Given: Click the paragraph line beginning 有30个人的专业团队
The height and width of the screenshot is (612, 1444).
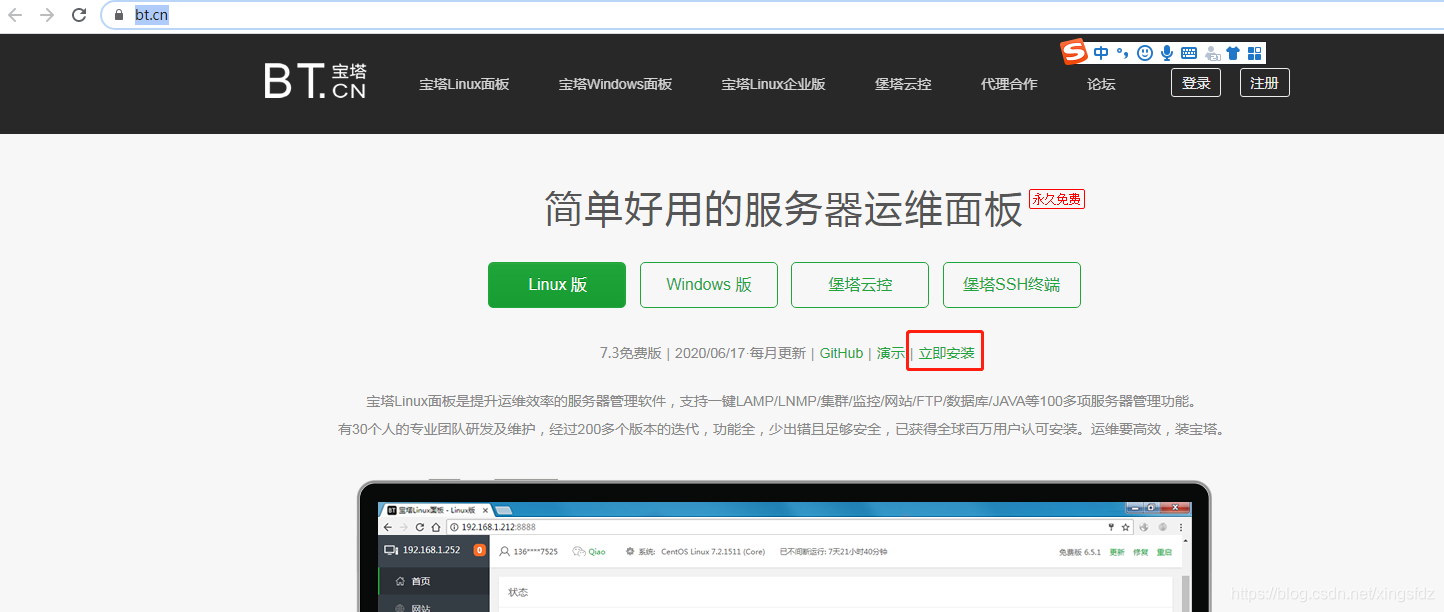Looking at the screenshot, I should point(781,429).
